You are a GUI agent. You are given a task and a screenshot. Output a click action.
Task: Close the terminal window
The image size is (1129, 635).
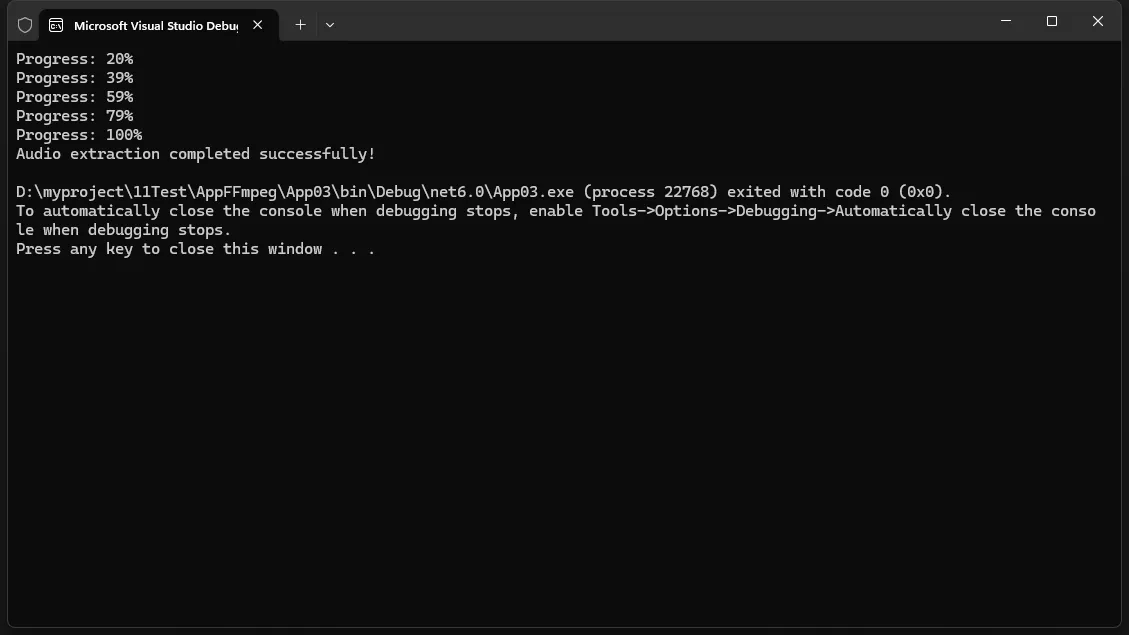coord(1098,21)
